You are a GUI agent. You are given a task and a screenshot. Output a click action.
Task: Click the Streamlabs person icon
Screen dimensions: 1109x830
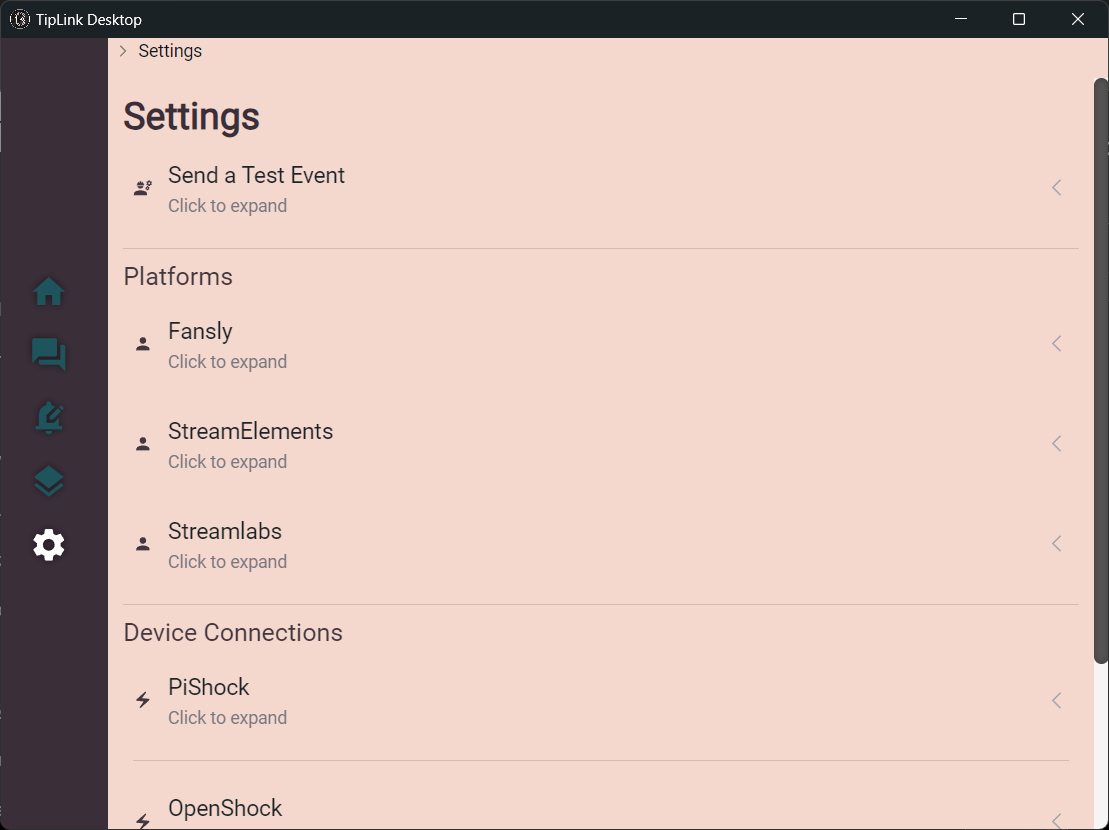click(x=143, y=544)
